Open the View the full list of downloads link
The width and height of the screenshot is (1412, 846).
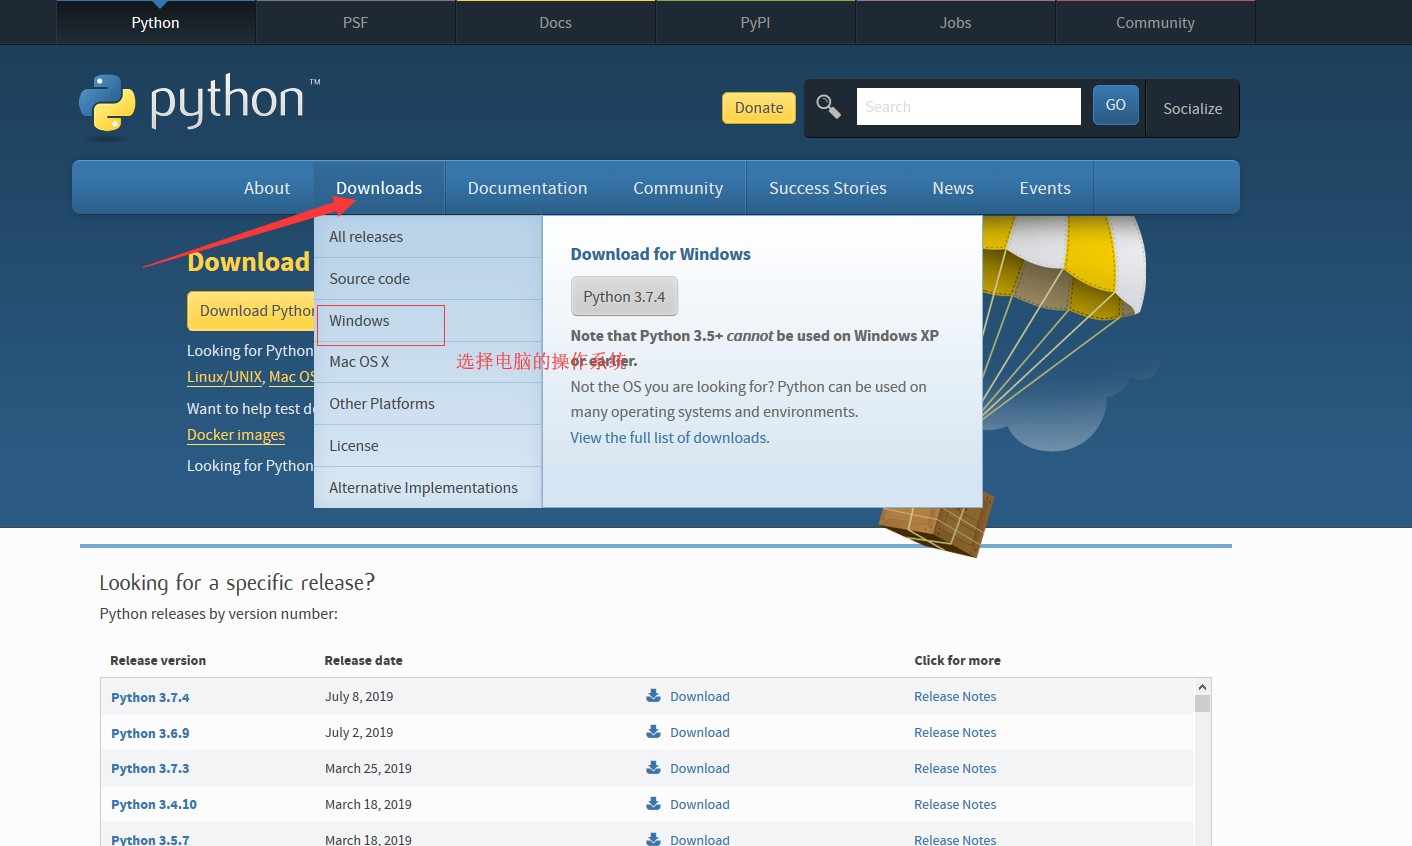(669, 438)
